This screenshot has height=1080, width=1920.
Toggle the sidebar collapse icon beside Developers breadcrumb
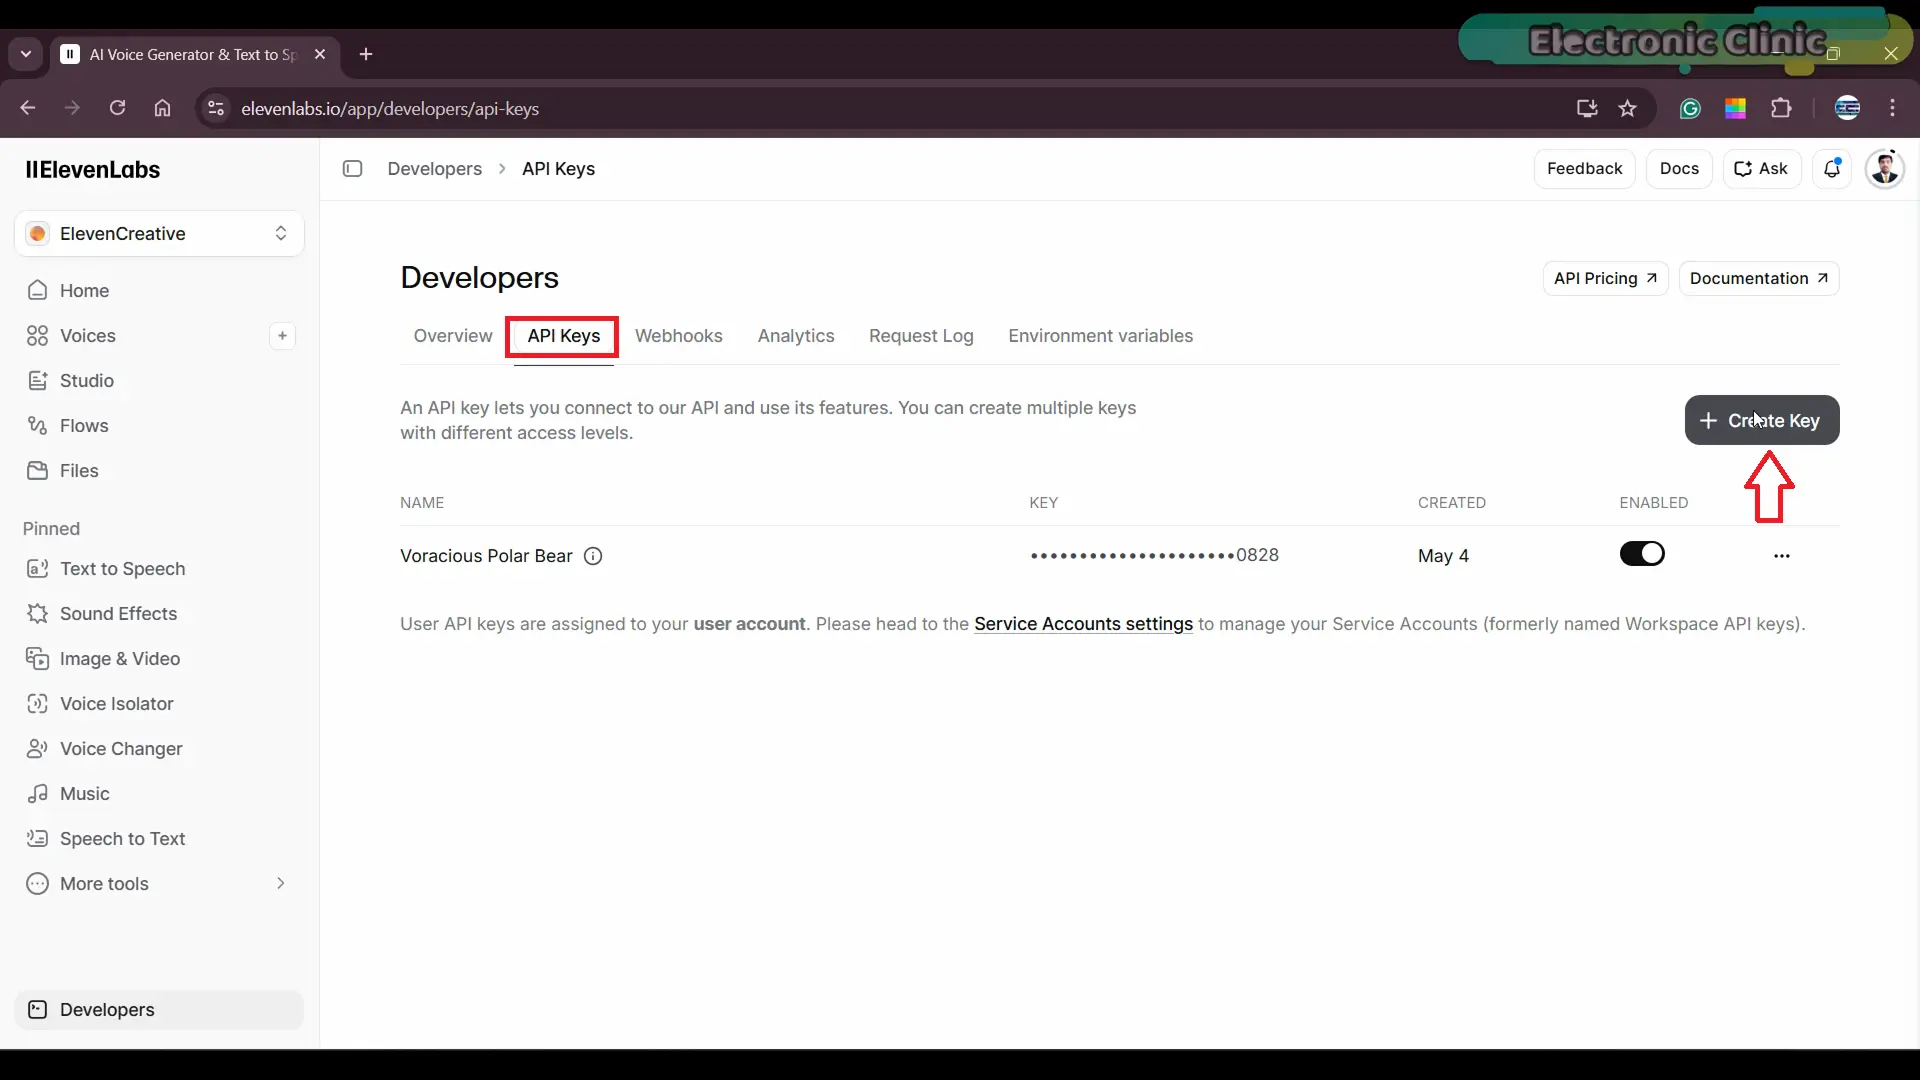pyautogui.click(x=352, y=169)
